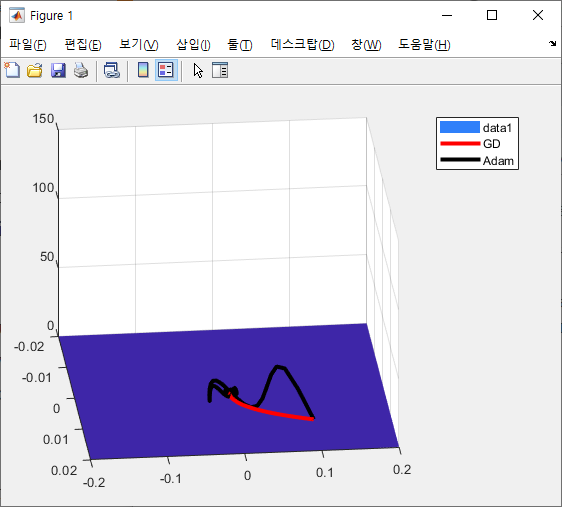This screenshot has height=507, width=562.
Task: Click the y-axis tick label -0.02
Action: tap(29, 347)
